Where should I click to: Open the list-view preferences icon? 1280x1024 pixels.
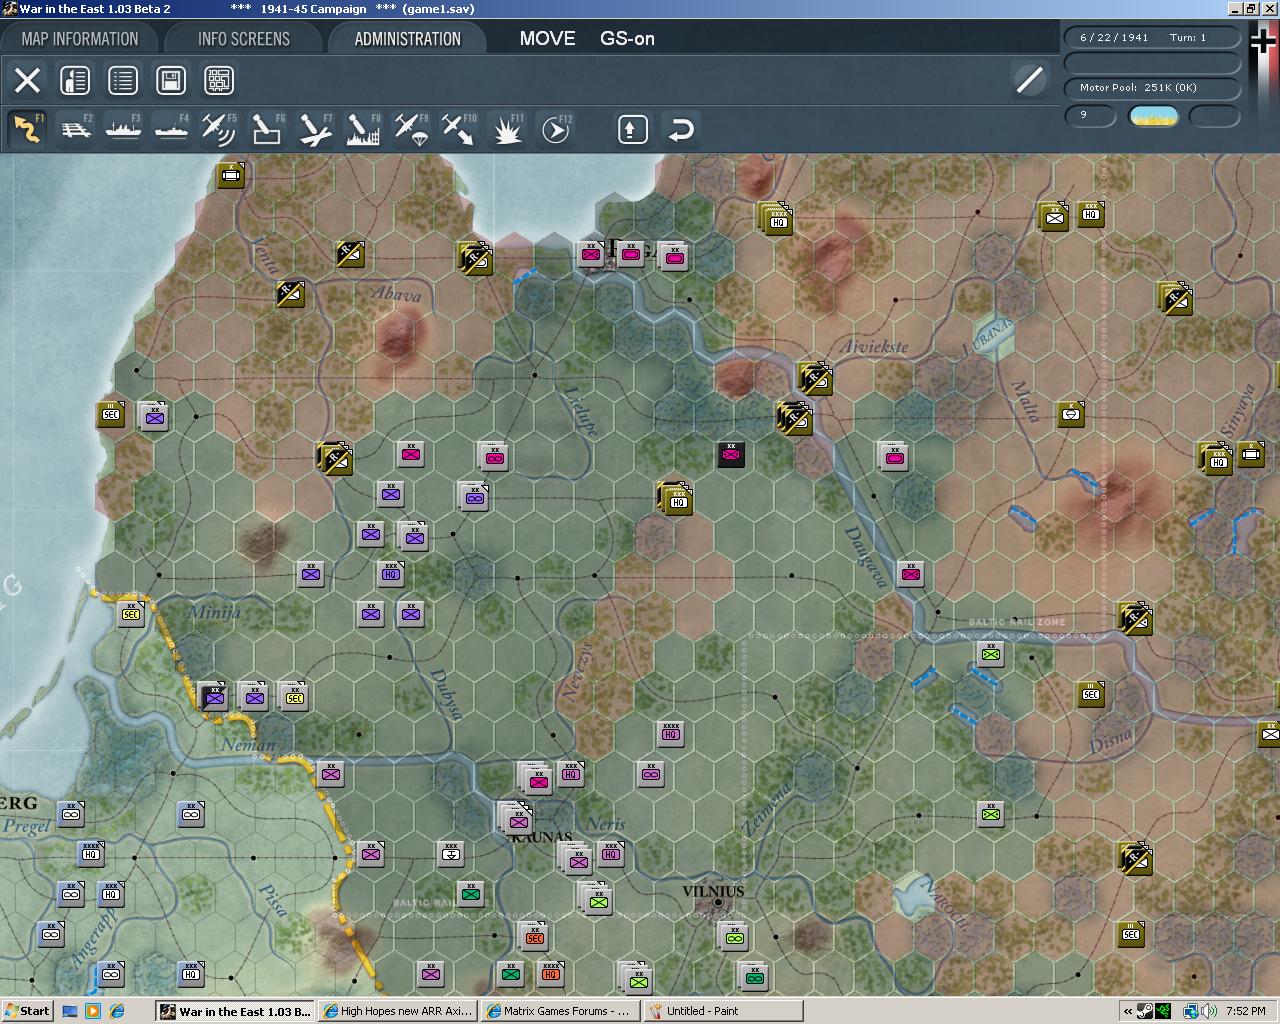123,80
